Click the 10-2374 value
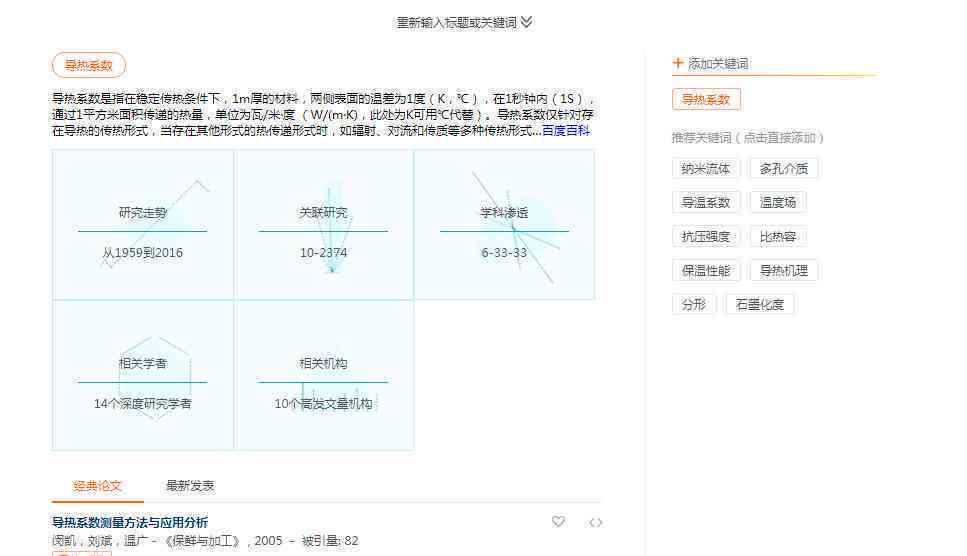Viewport: 967px width, 556px height. click(323, 253)
